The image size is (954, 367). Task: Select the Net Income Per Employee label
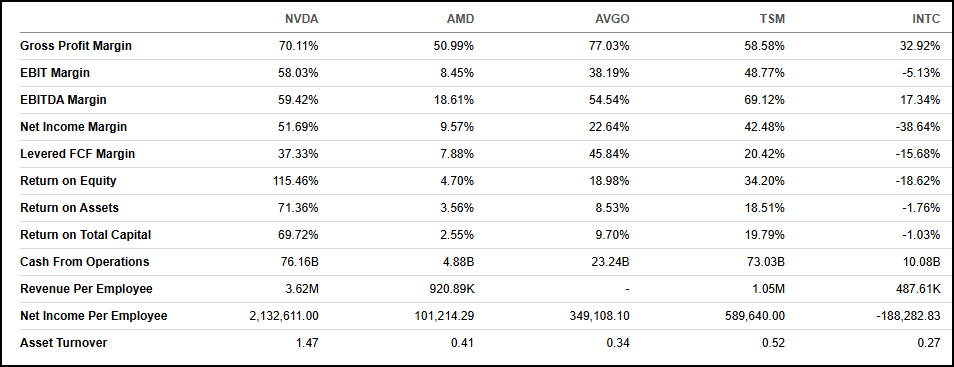click(x=94, y=316)
